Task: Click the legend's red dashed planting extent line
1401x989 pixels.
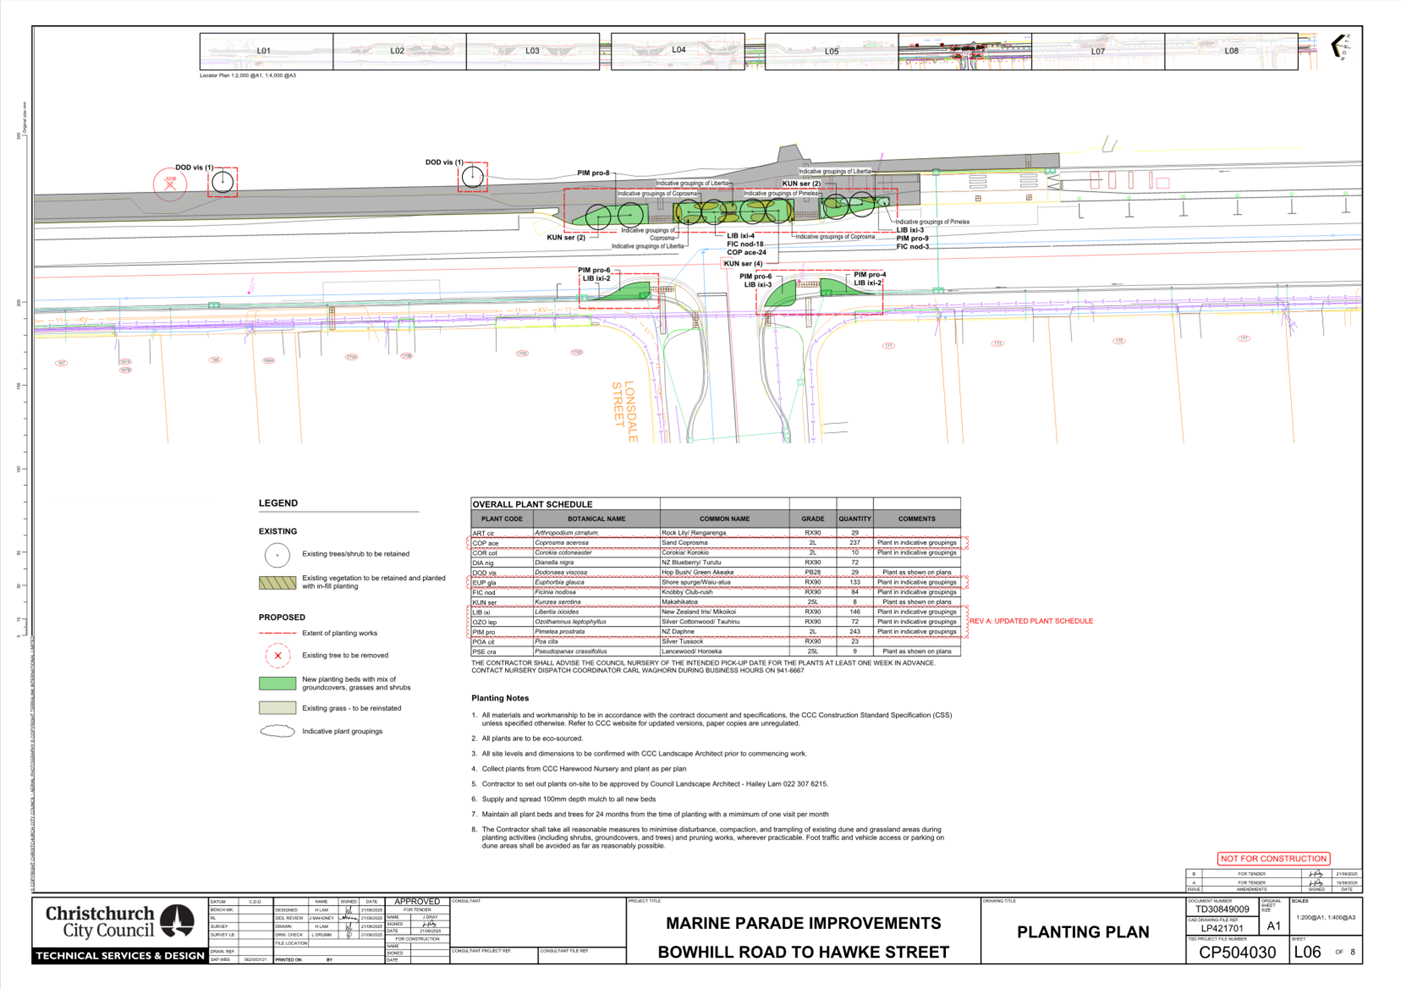Action: (x=277, y=633)
